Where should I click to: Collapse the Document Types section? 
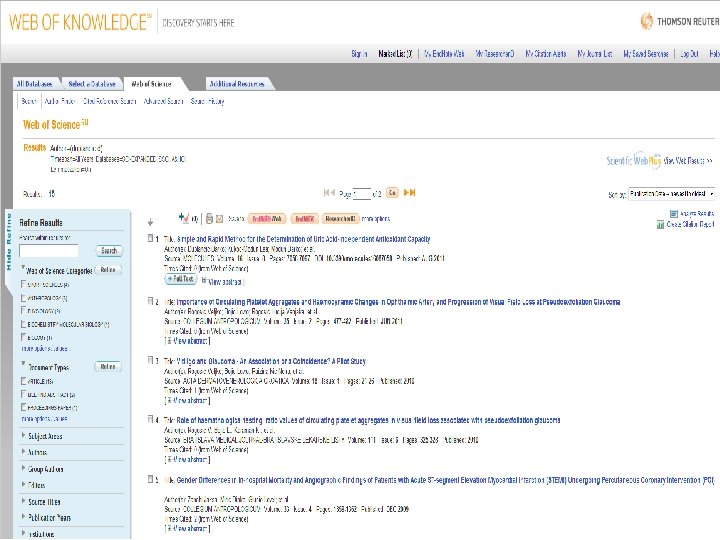tap(23, 363)
